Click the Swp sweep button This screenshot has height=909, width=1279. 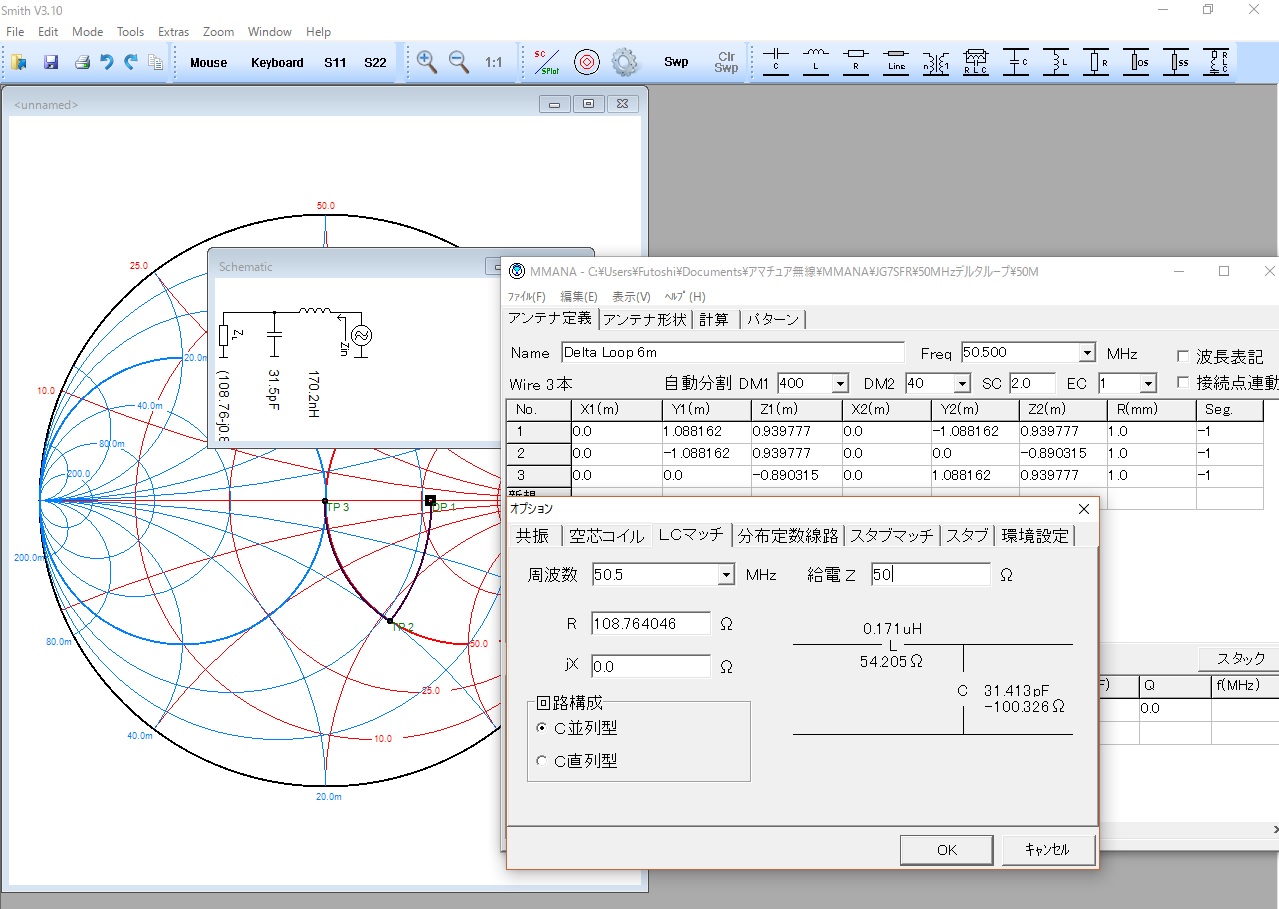click(x=676, y=62)
